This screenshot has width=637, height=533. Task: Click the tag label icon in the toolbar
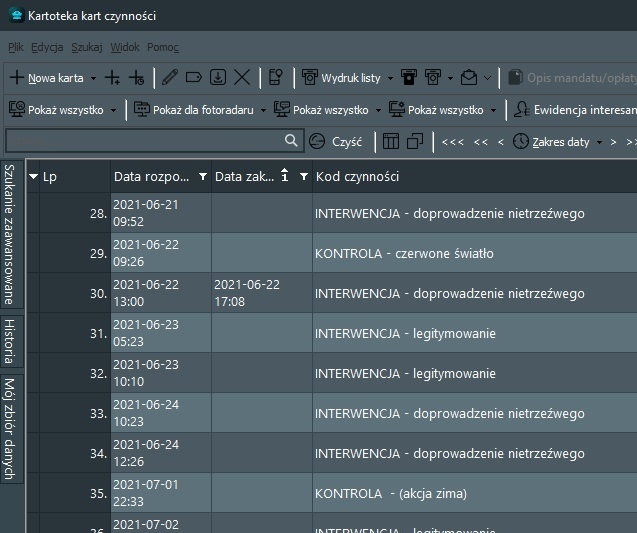[x=194, y=77]
